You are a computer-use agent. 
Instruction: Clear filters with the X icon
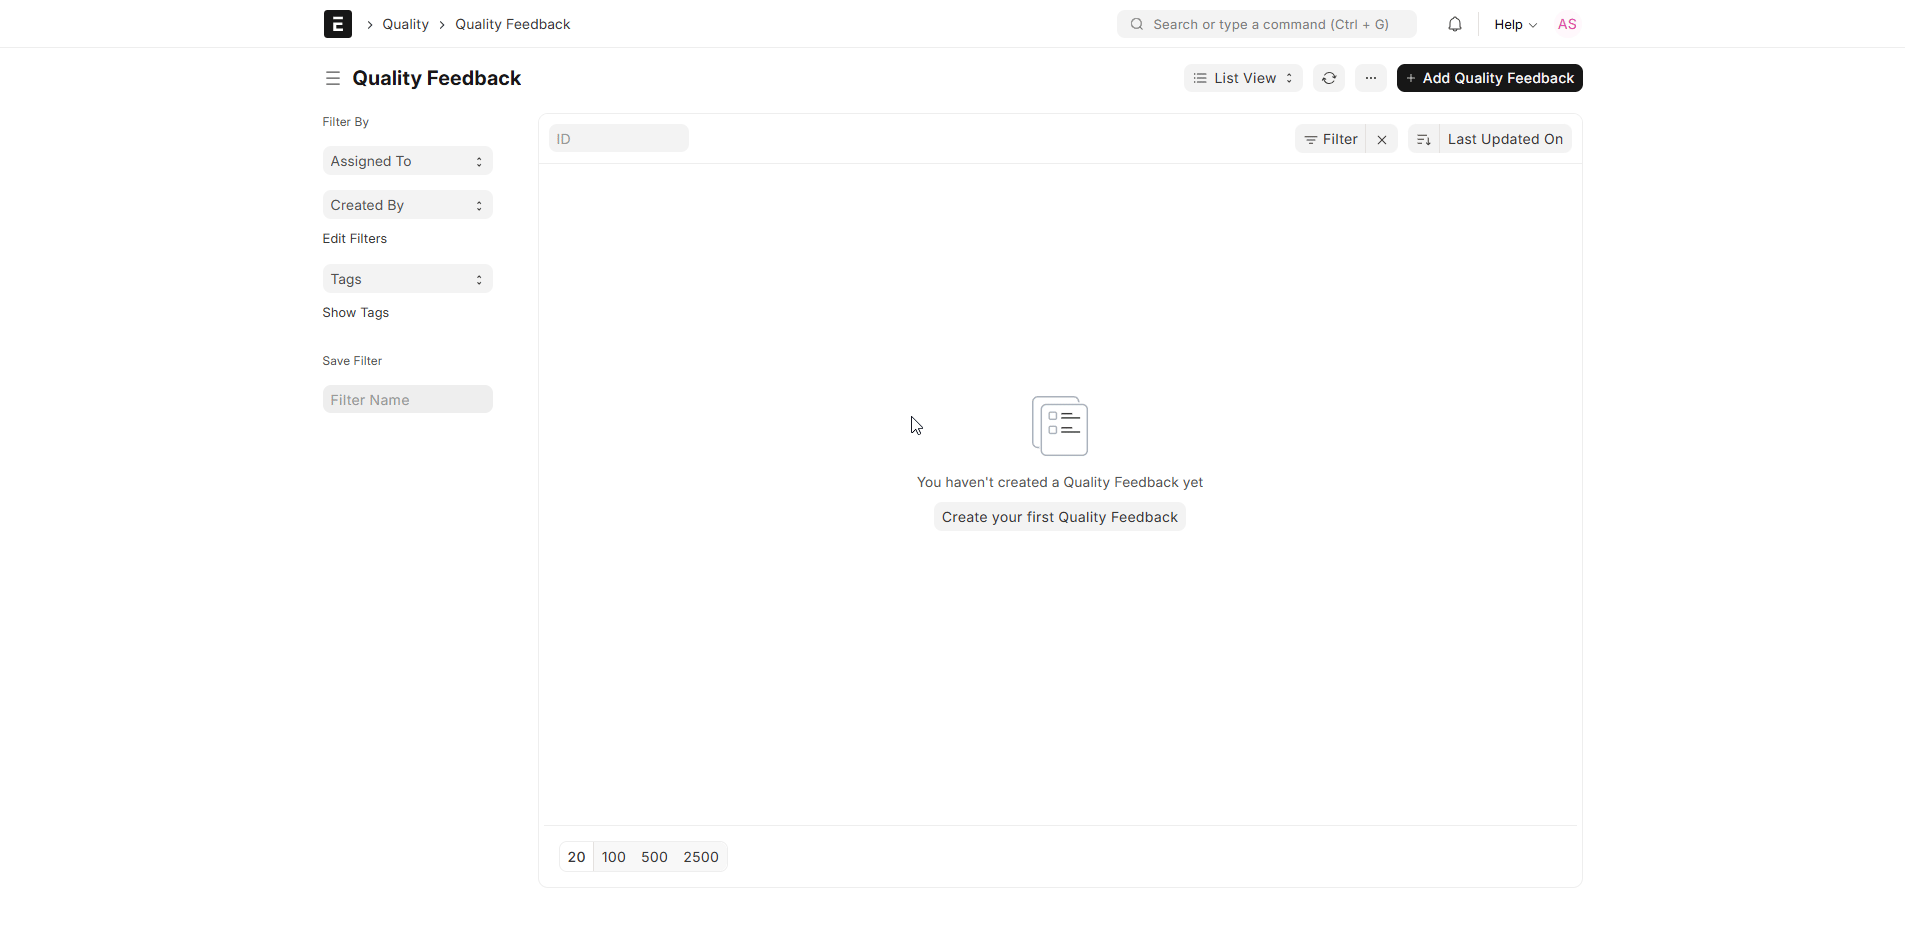pyautogui.click(x=1381, y=139)
